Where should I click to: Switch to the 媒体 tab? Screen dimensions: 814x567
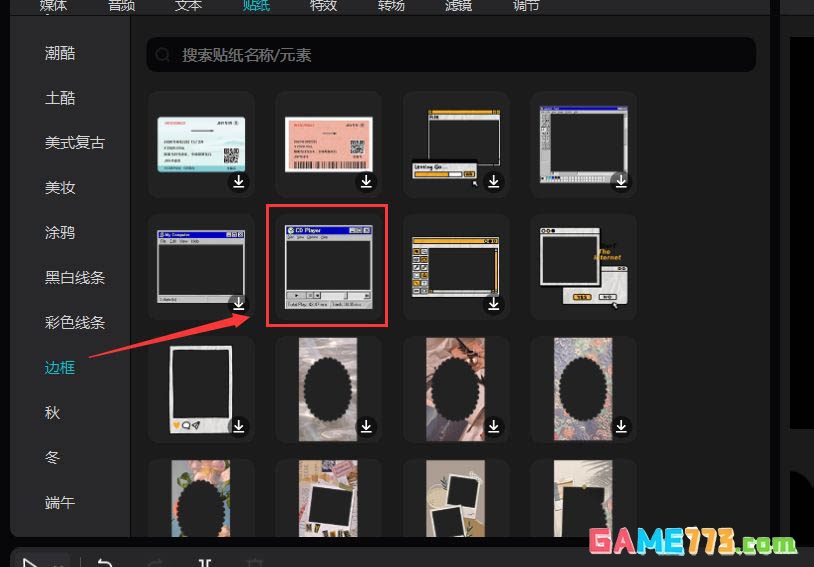pos(53,6)
